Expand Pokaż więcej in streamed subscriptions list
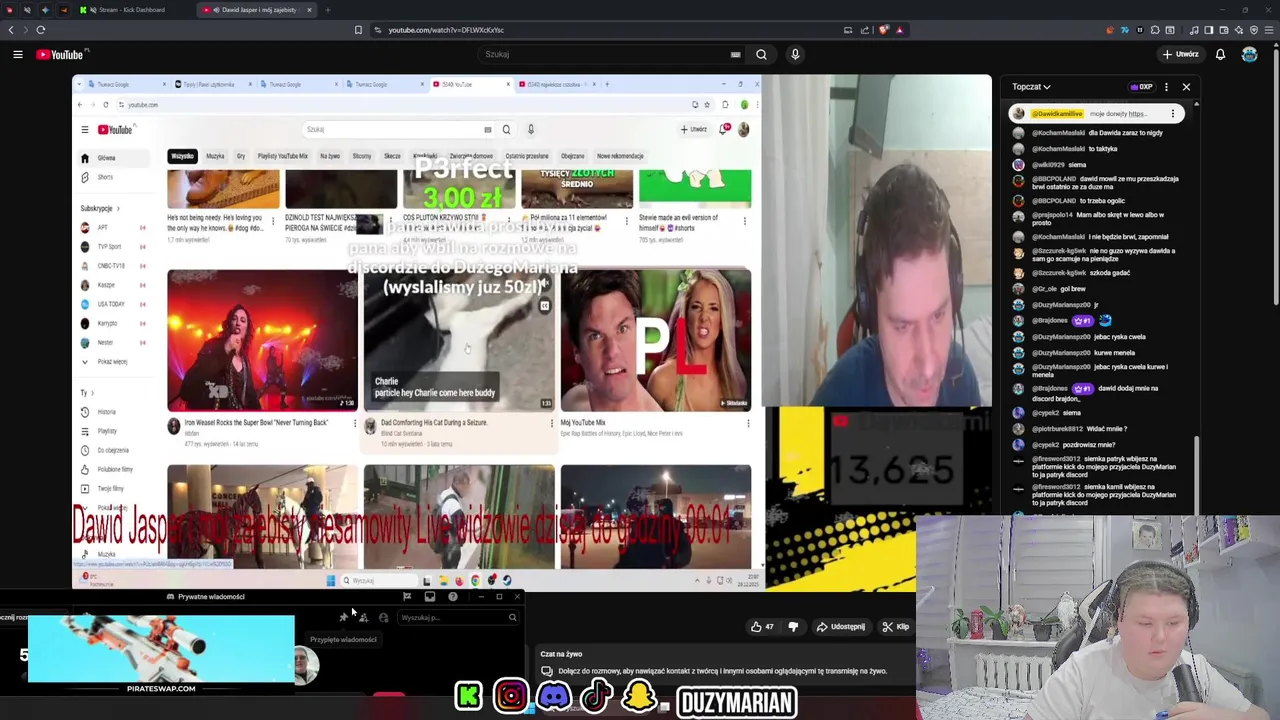This screenshot has width=1280, height=720. point(112,361)
